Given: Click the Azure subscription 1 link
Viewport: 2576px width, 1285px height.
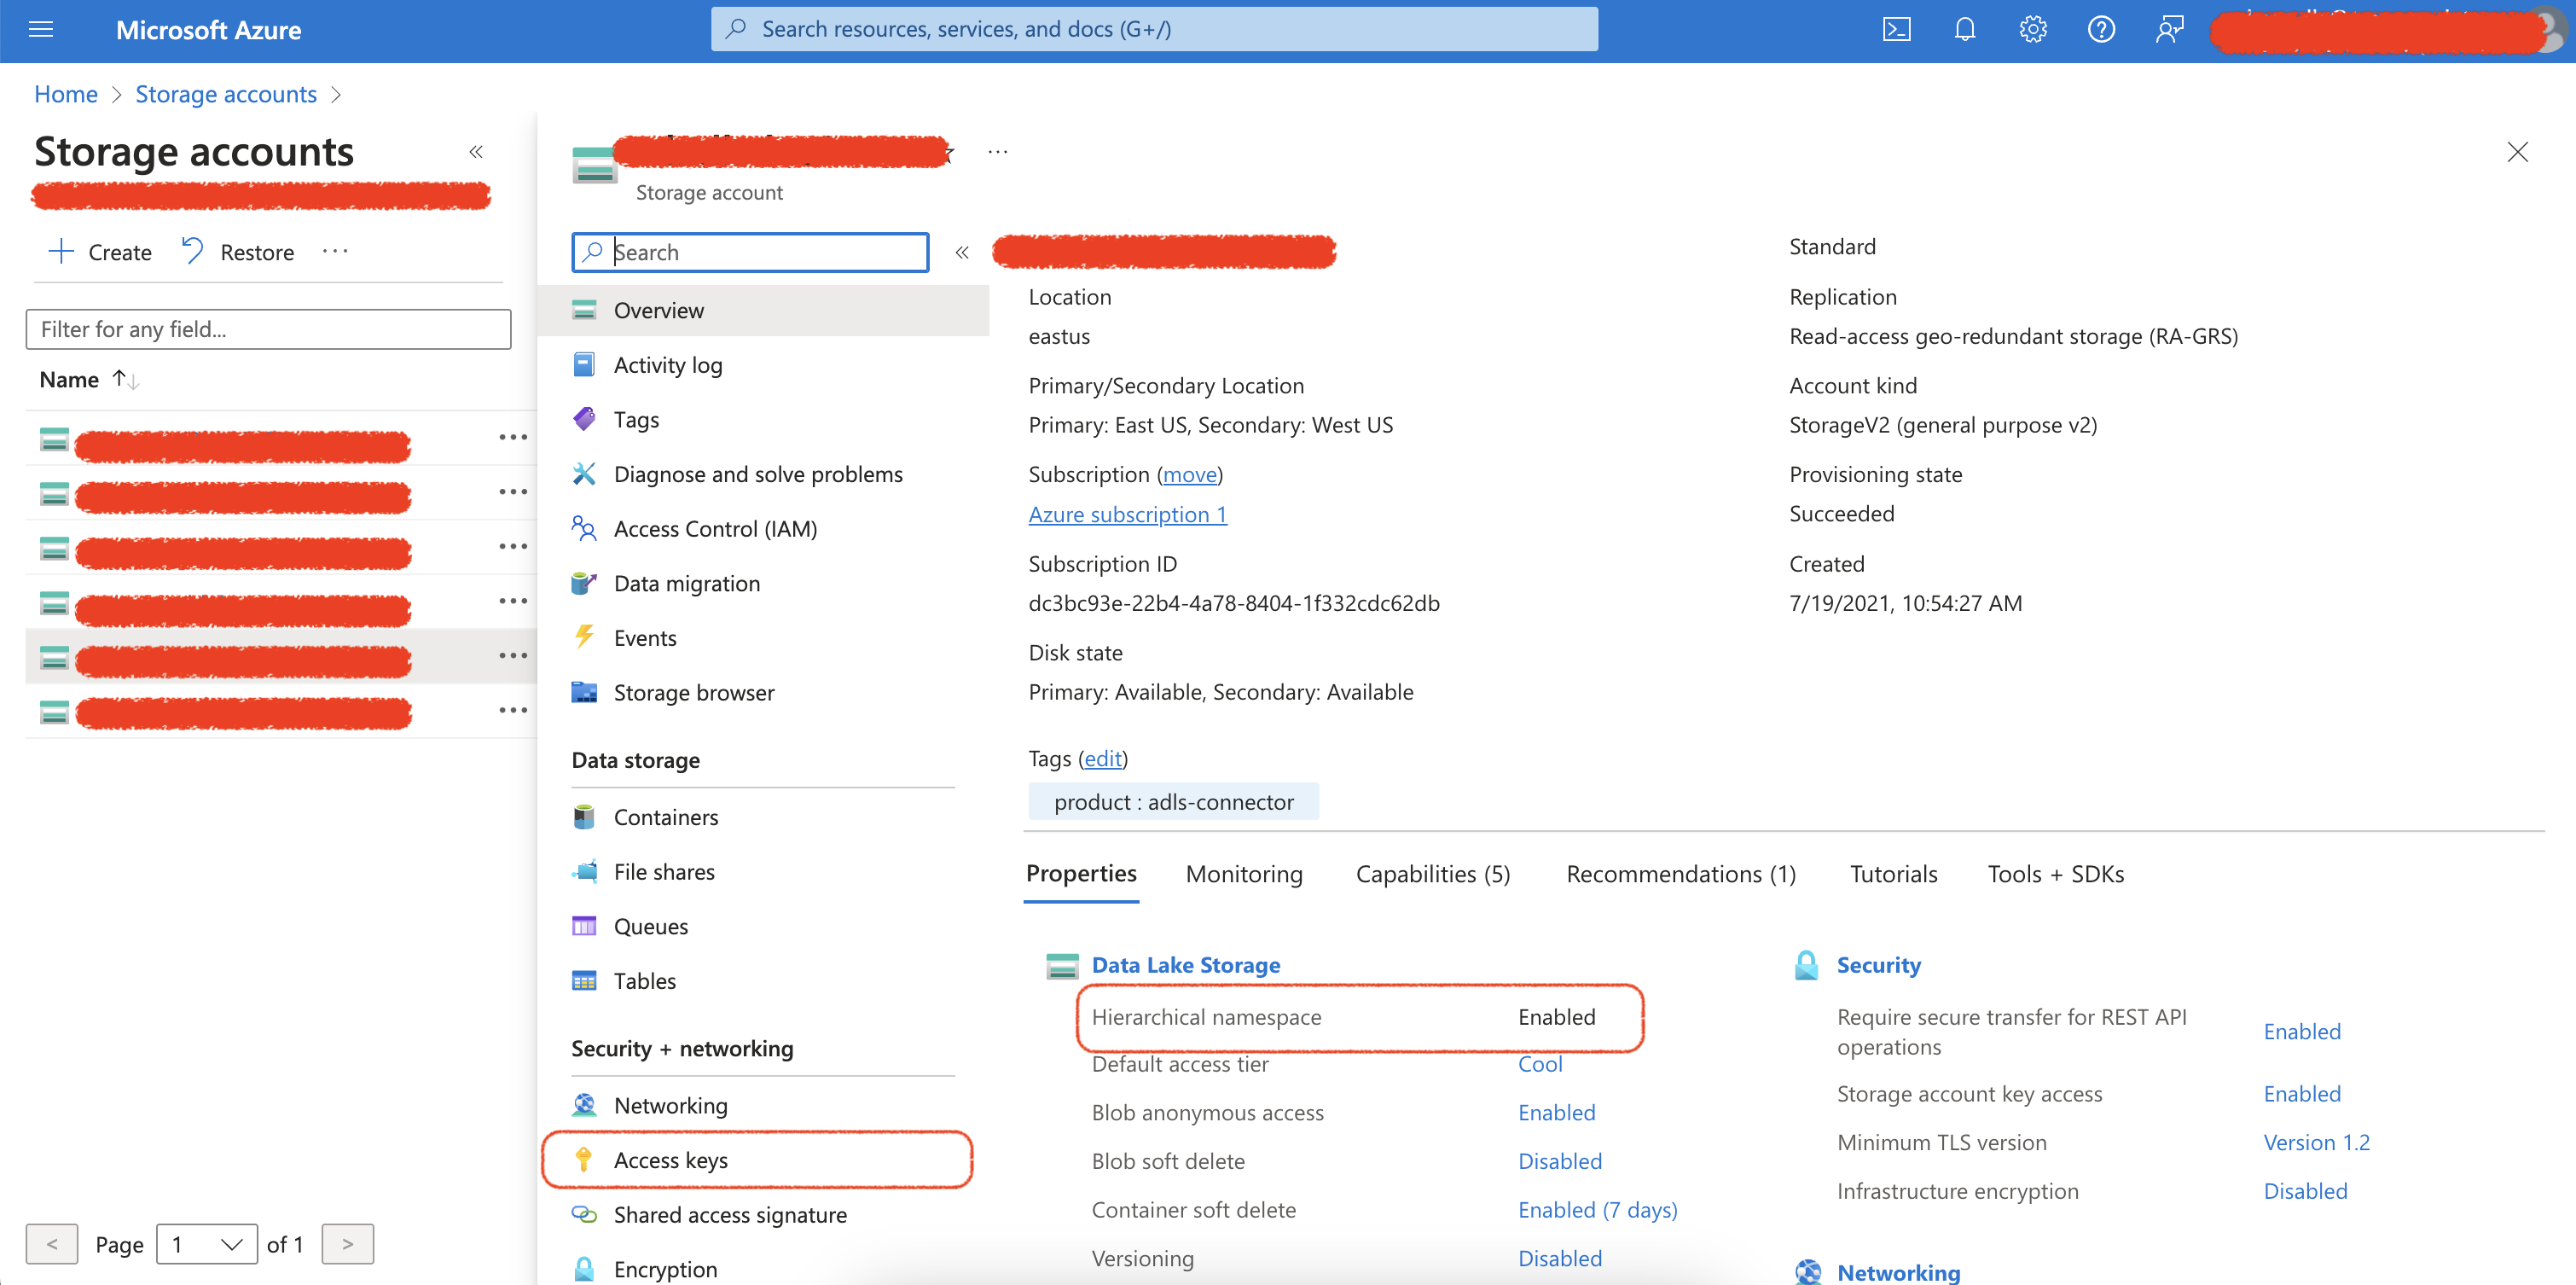Looking at the screenshot, I should [x=1127, y=514].
